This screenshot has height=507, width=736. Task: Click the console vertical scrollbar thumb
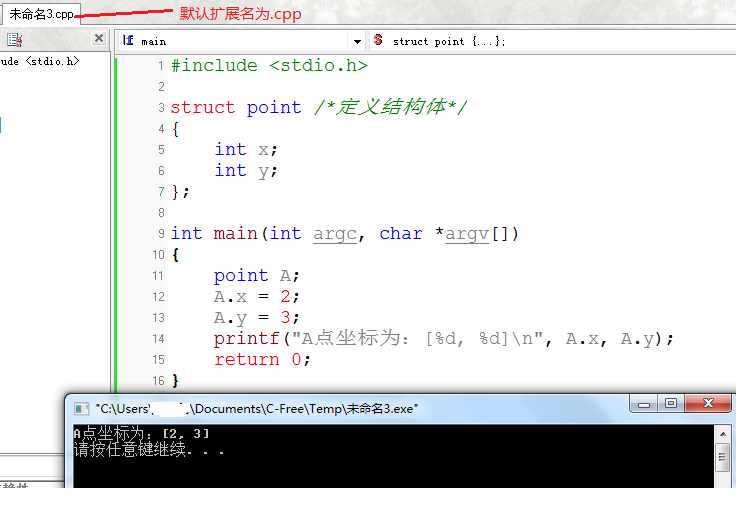tap(722, 457)
